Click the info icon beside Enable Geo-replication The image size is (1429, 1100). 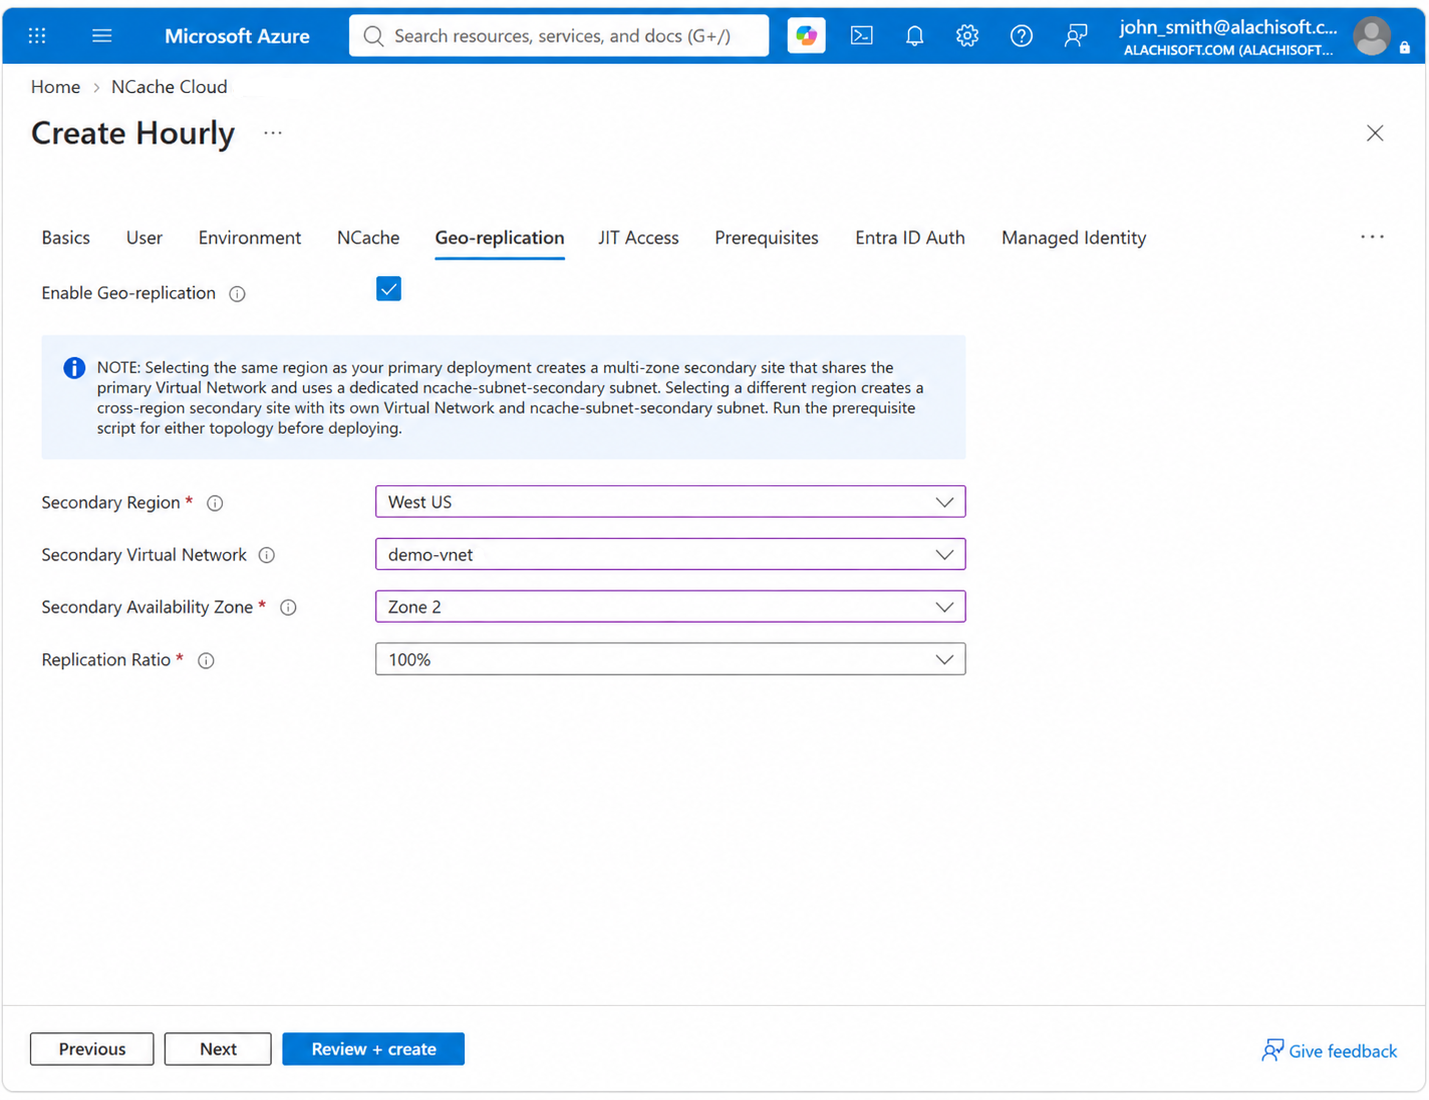click(x=237, y=294)
